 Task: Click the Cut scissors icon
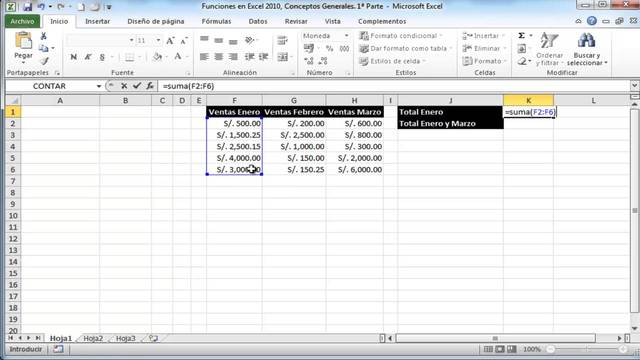(44, 36)
